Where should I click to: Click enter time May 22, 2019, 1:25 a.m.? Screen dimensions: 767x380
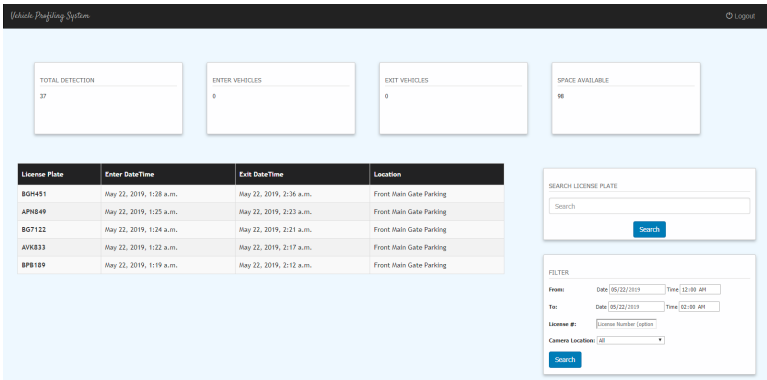pos(141,212)
